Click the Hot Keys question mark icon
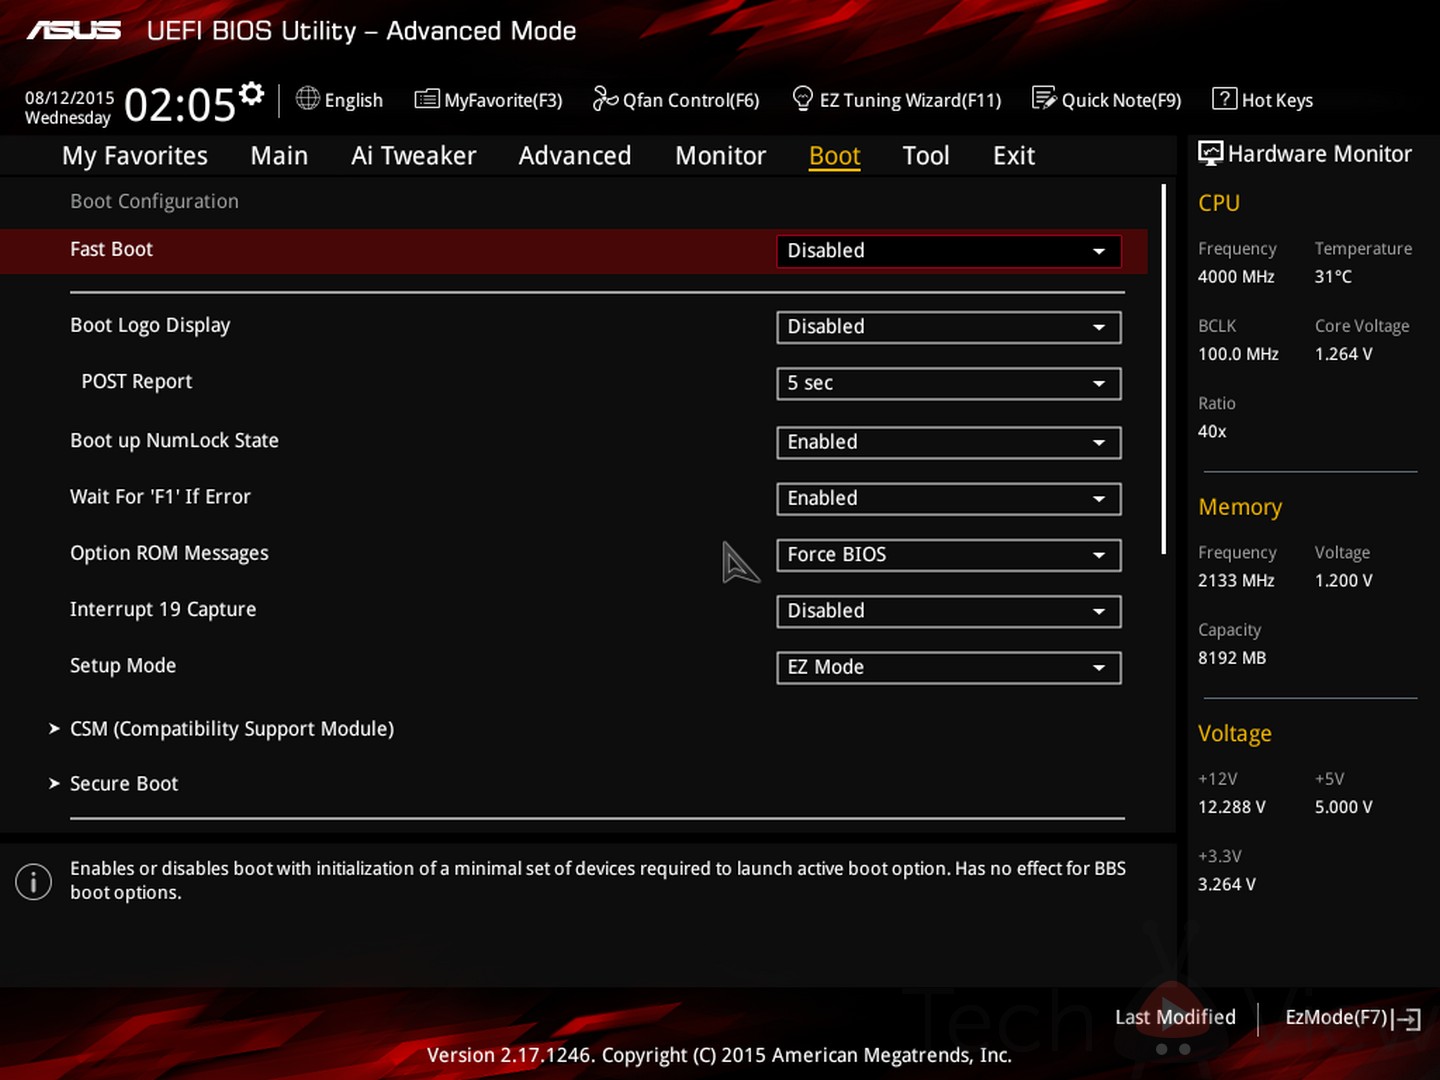The width and height of the screenshot is (1440, 1080). click(1224, 98)
